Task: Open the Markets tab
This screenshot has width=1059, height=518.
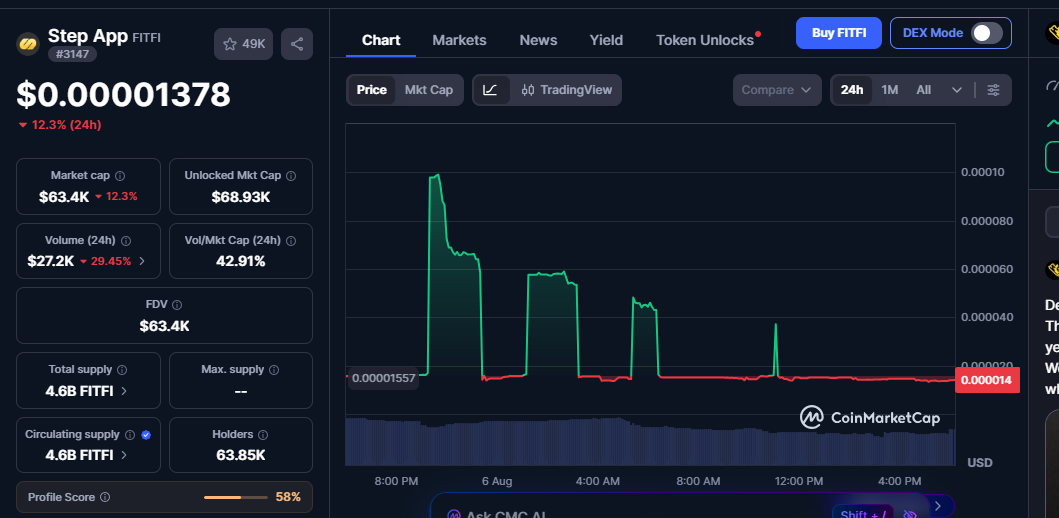Action: [x=459, y=41]
